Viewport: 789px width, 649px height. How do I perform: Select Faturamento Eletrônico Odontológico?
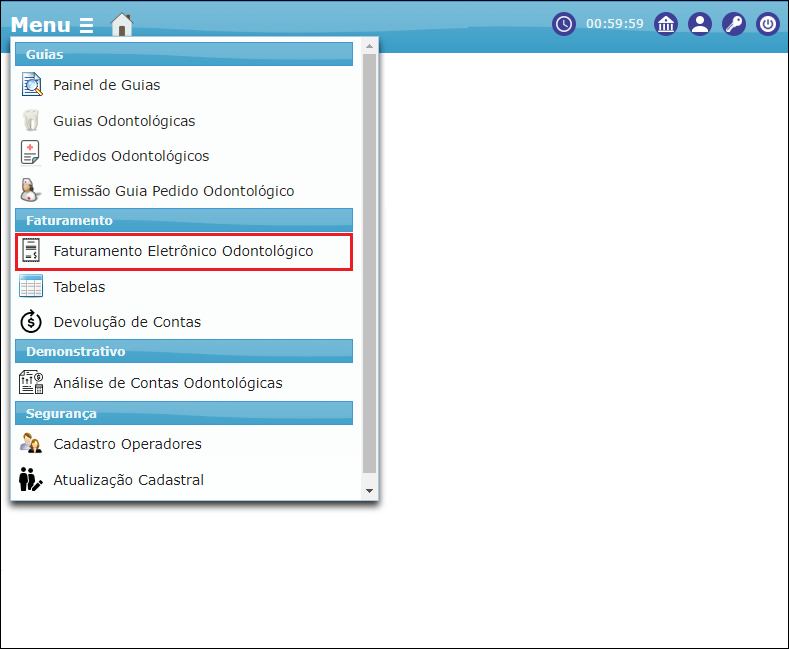(x=184, y=252)
